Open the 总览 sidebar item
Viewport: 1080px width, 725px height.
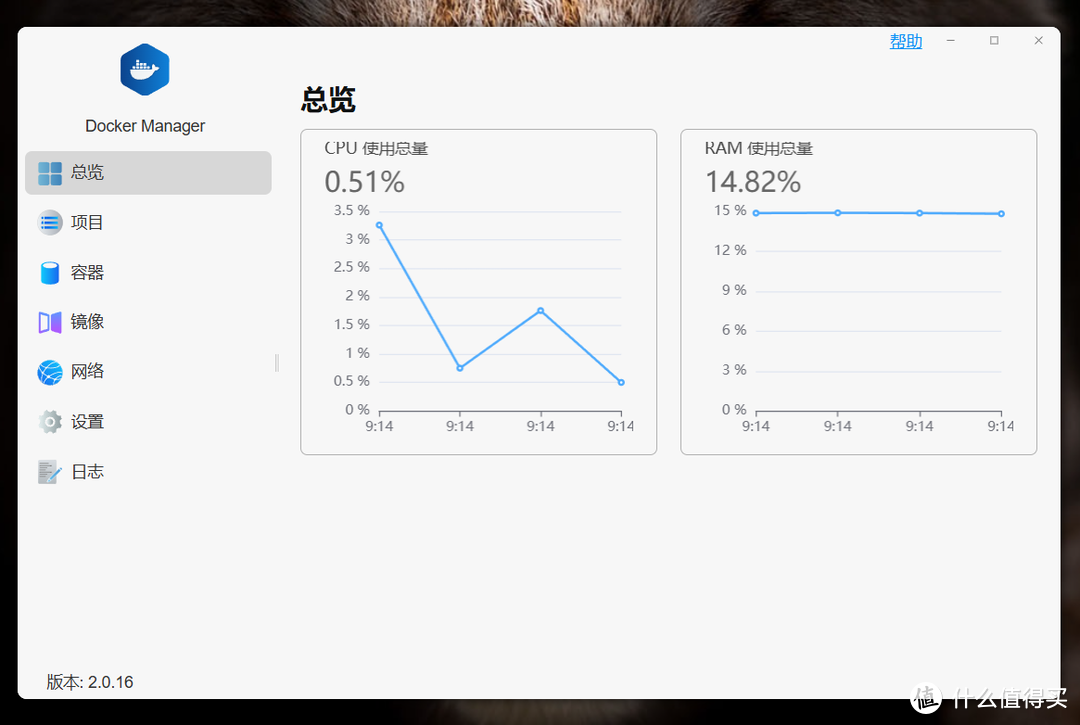coord(148,173)
